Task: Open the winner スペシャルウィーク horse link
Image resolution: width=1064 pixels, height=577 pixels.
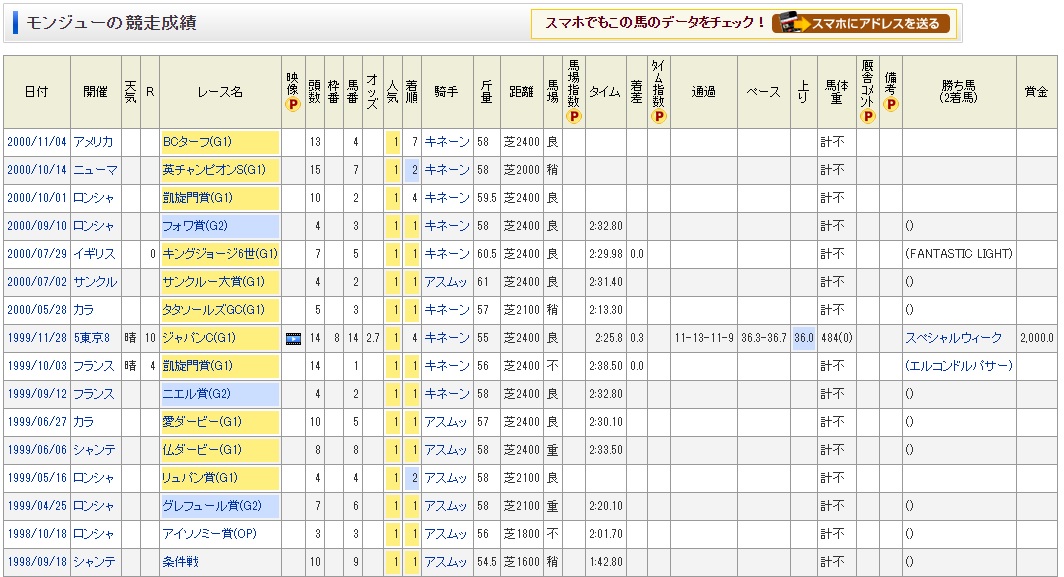Action: click(956, 338)
